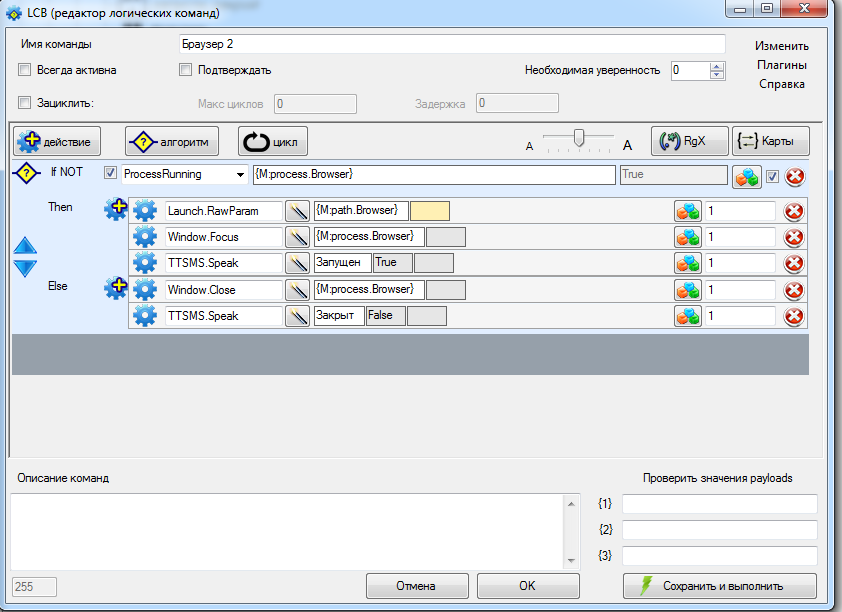Delete the If NOT condition row
Screen dimensions: 842x612
[x=794, y=176]
